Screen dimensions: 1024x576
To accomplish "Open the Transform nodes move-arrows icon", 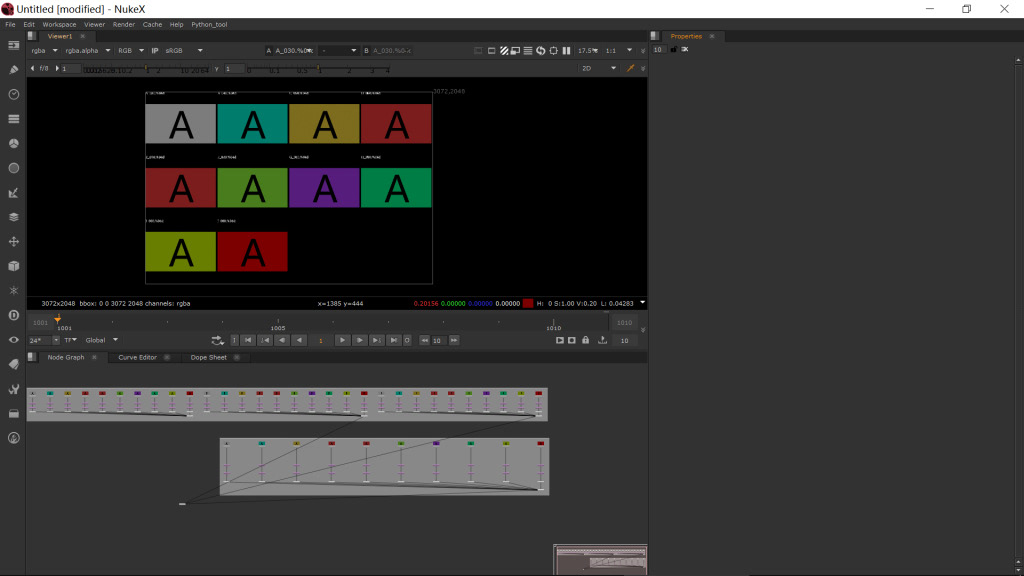I will (x=14, y=242).
